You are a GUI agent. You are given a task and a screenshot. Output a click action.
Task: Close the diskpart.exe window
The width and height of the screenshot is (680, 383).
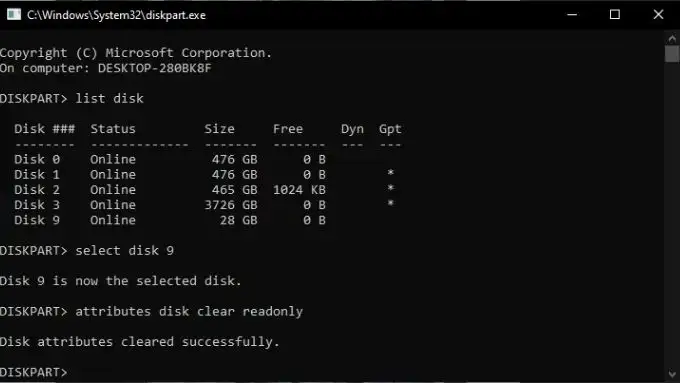tap(658, 15)
